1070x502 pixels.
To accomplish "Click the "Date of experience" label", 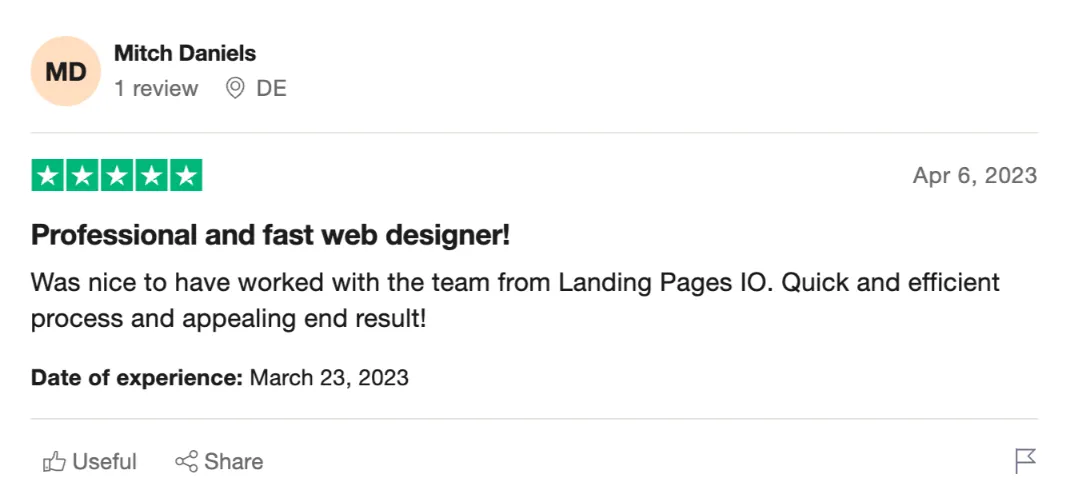I will coord(137,378).
